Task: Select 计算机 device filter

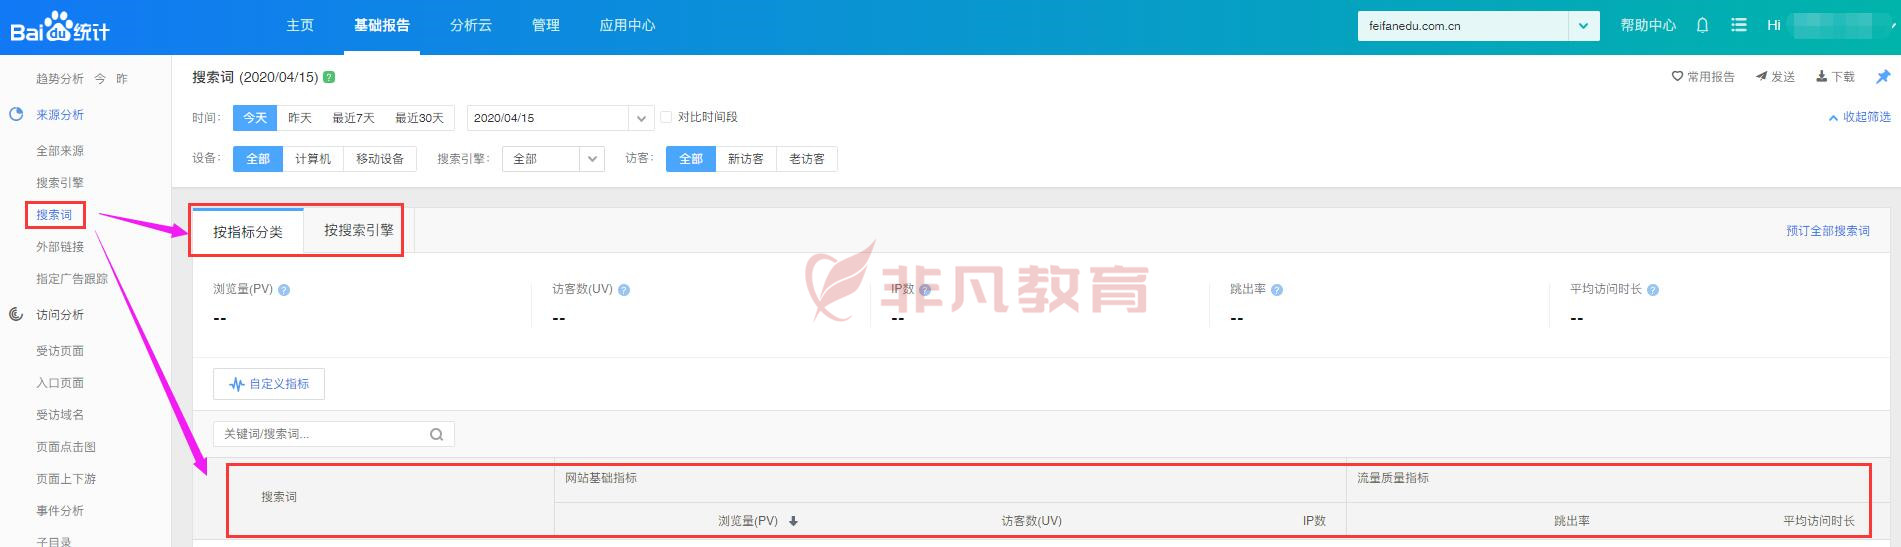Action: pyautogui.click(x=313, y=159)
